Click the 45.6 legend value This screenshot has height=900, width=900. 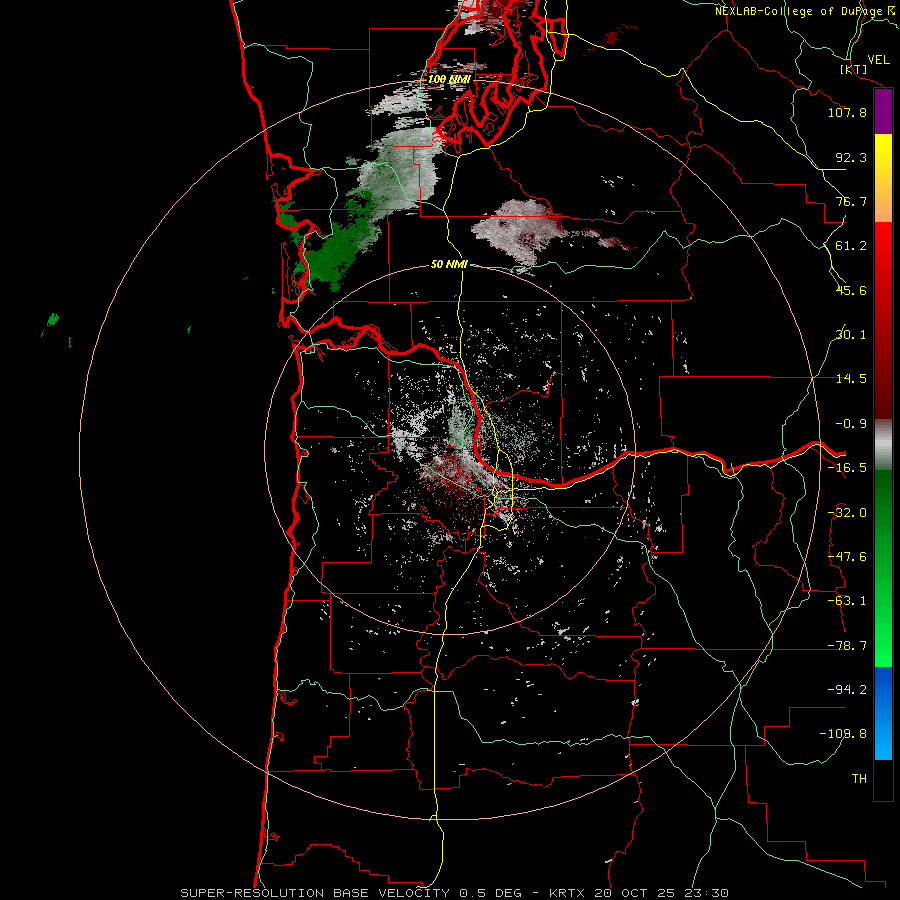pos(851,290)
